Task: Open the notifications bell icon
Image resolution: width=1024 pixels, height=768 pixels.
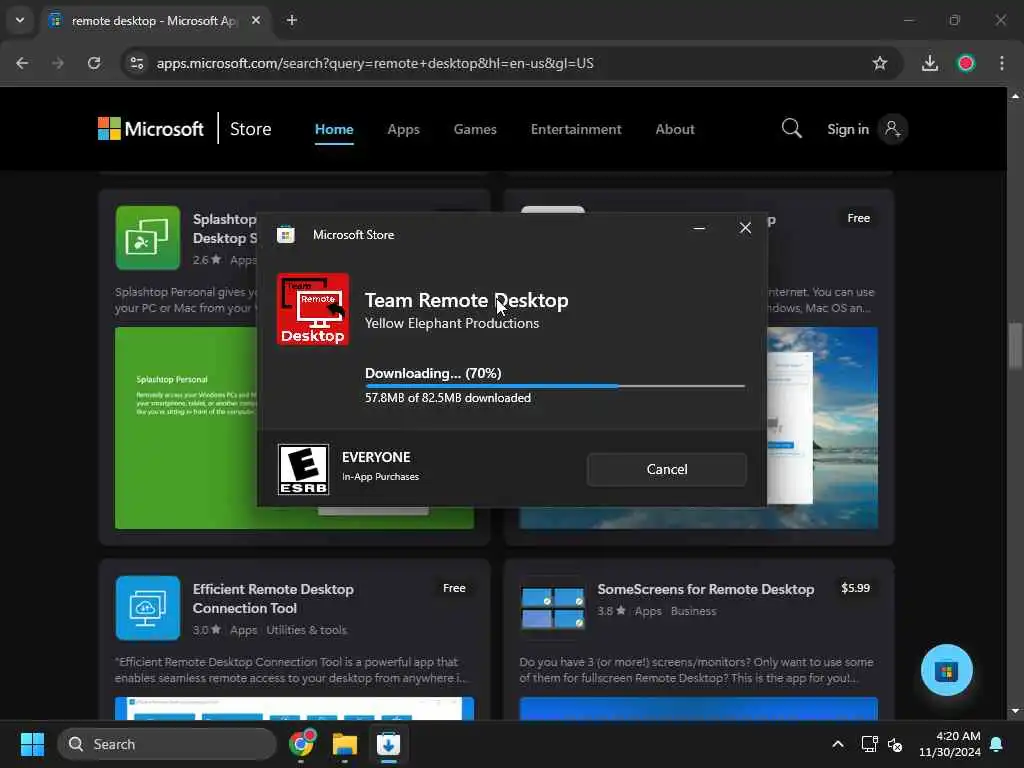Action: coord(997,744)
